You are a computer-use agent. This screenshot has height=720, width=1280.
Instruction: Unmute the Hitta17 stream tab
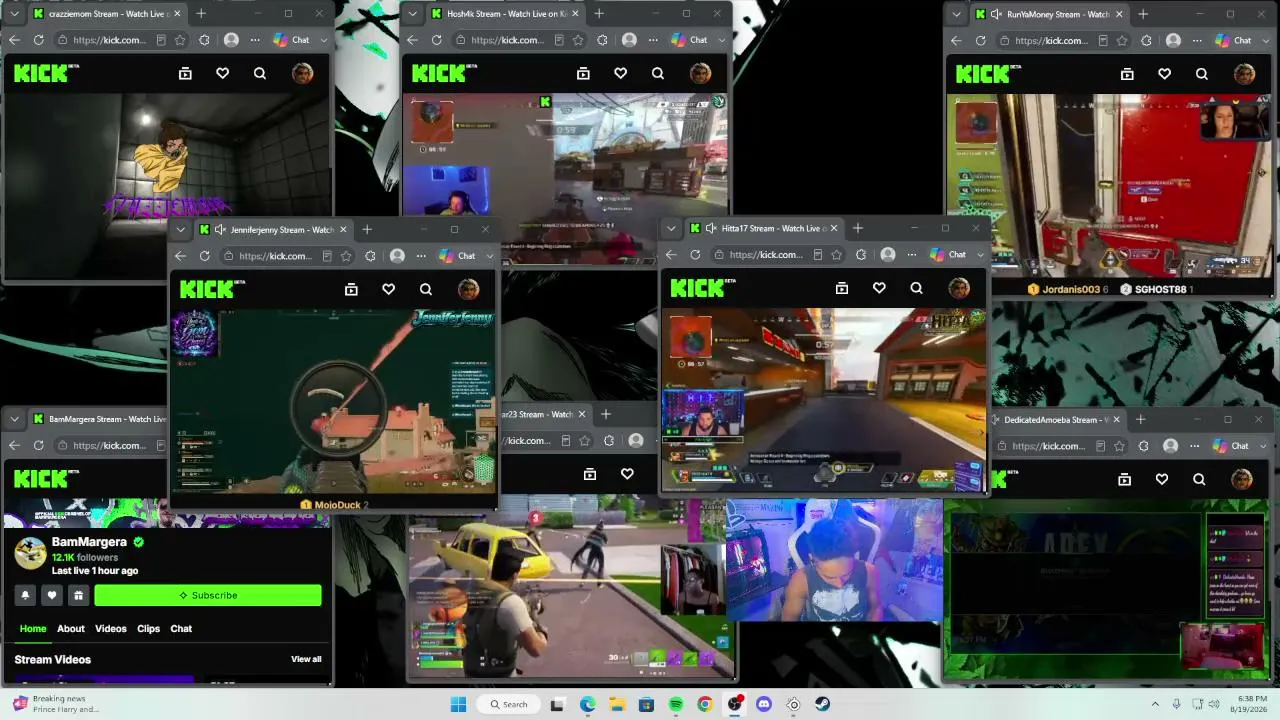[711, 228]
